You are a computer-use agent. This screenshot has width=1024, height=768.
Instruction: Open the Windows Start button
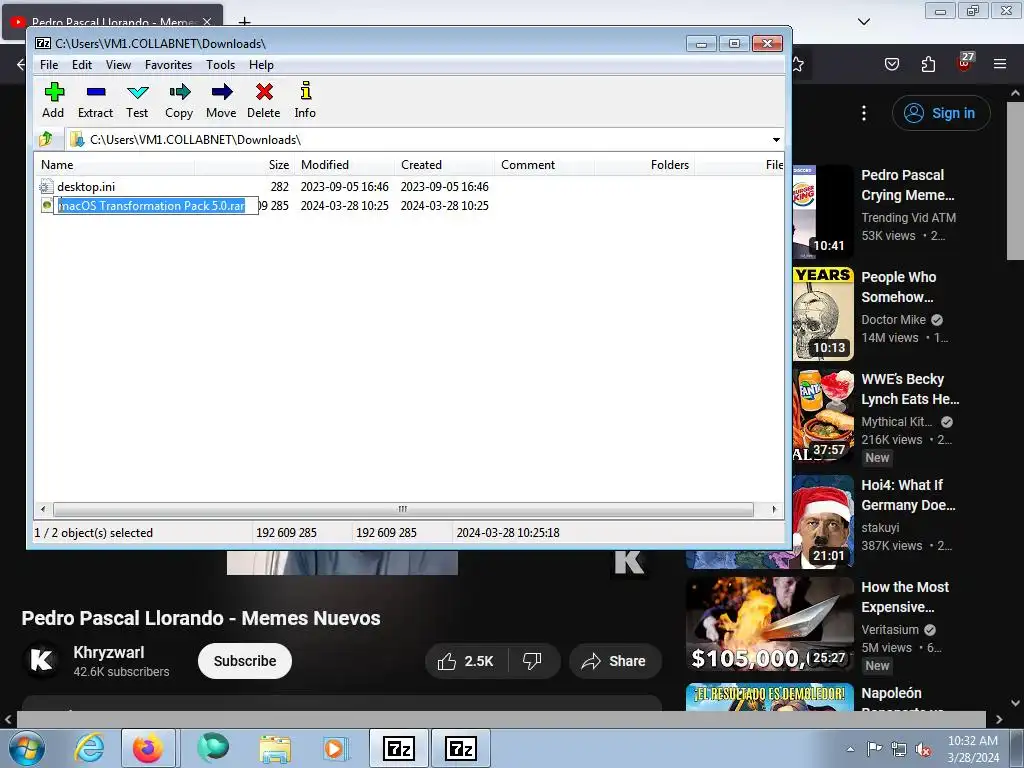click(x=25, y=748)
